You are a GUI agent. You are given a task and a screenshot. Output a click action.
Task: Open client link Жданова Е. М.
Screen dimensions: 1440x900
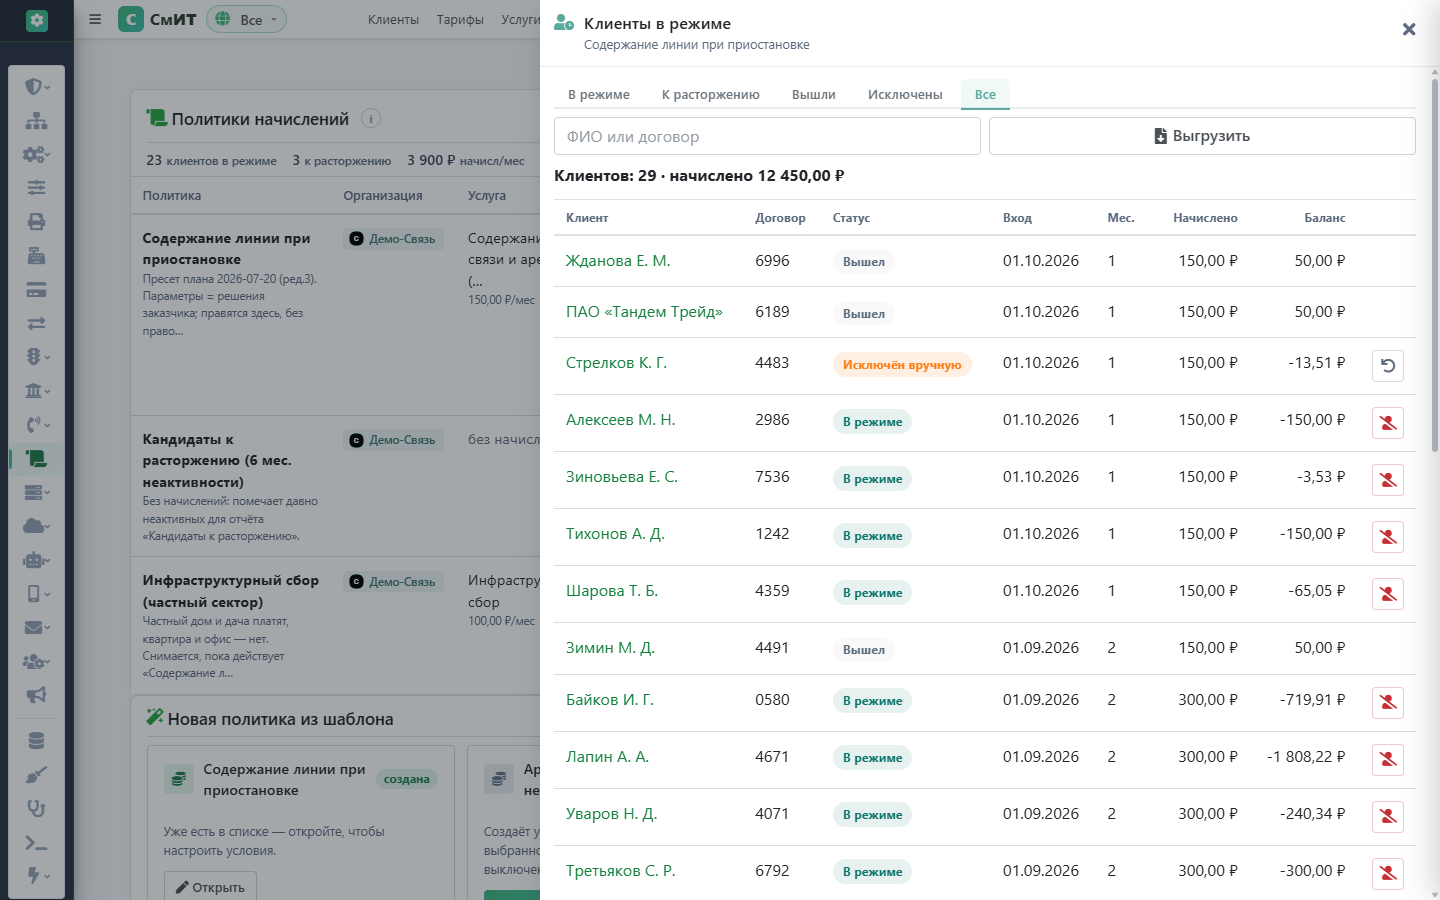[618, 261]
